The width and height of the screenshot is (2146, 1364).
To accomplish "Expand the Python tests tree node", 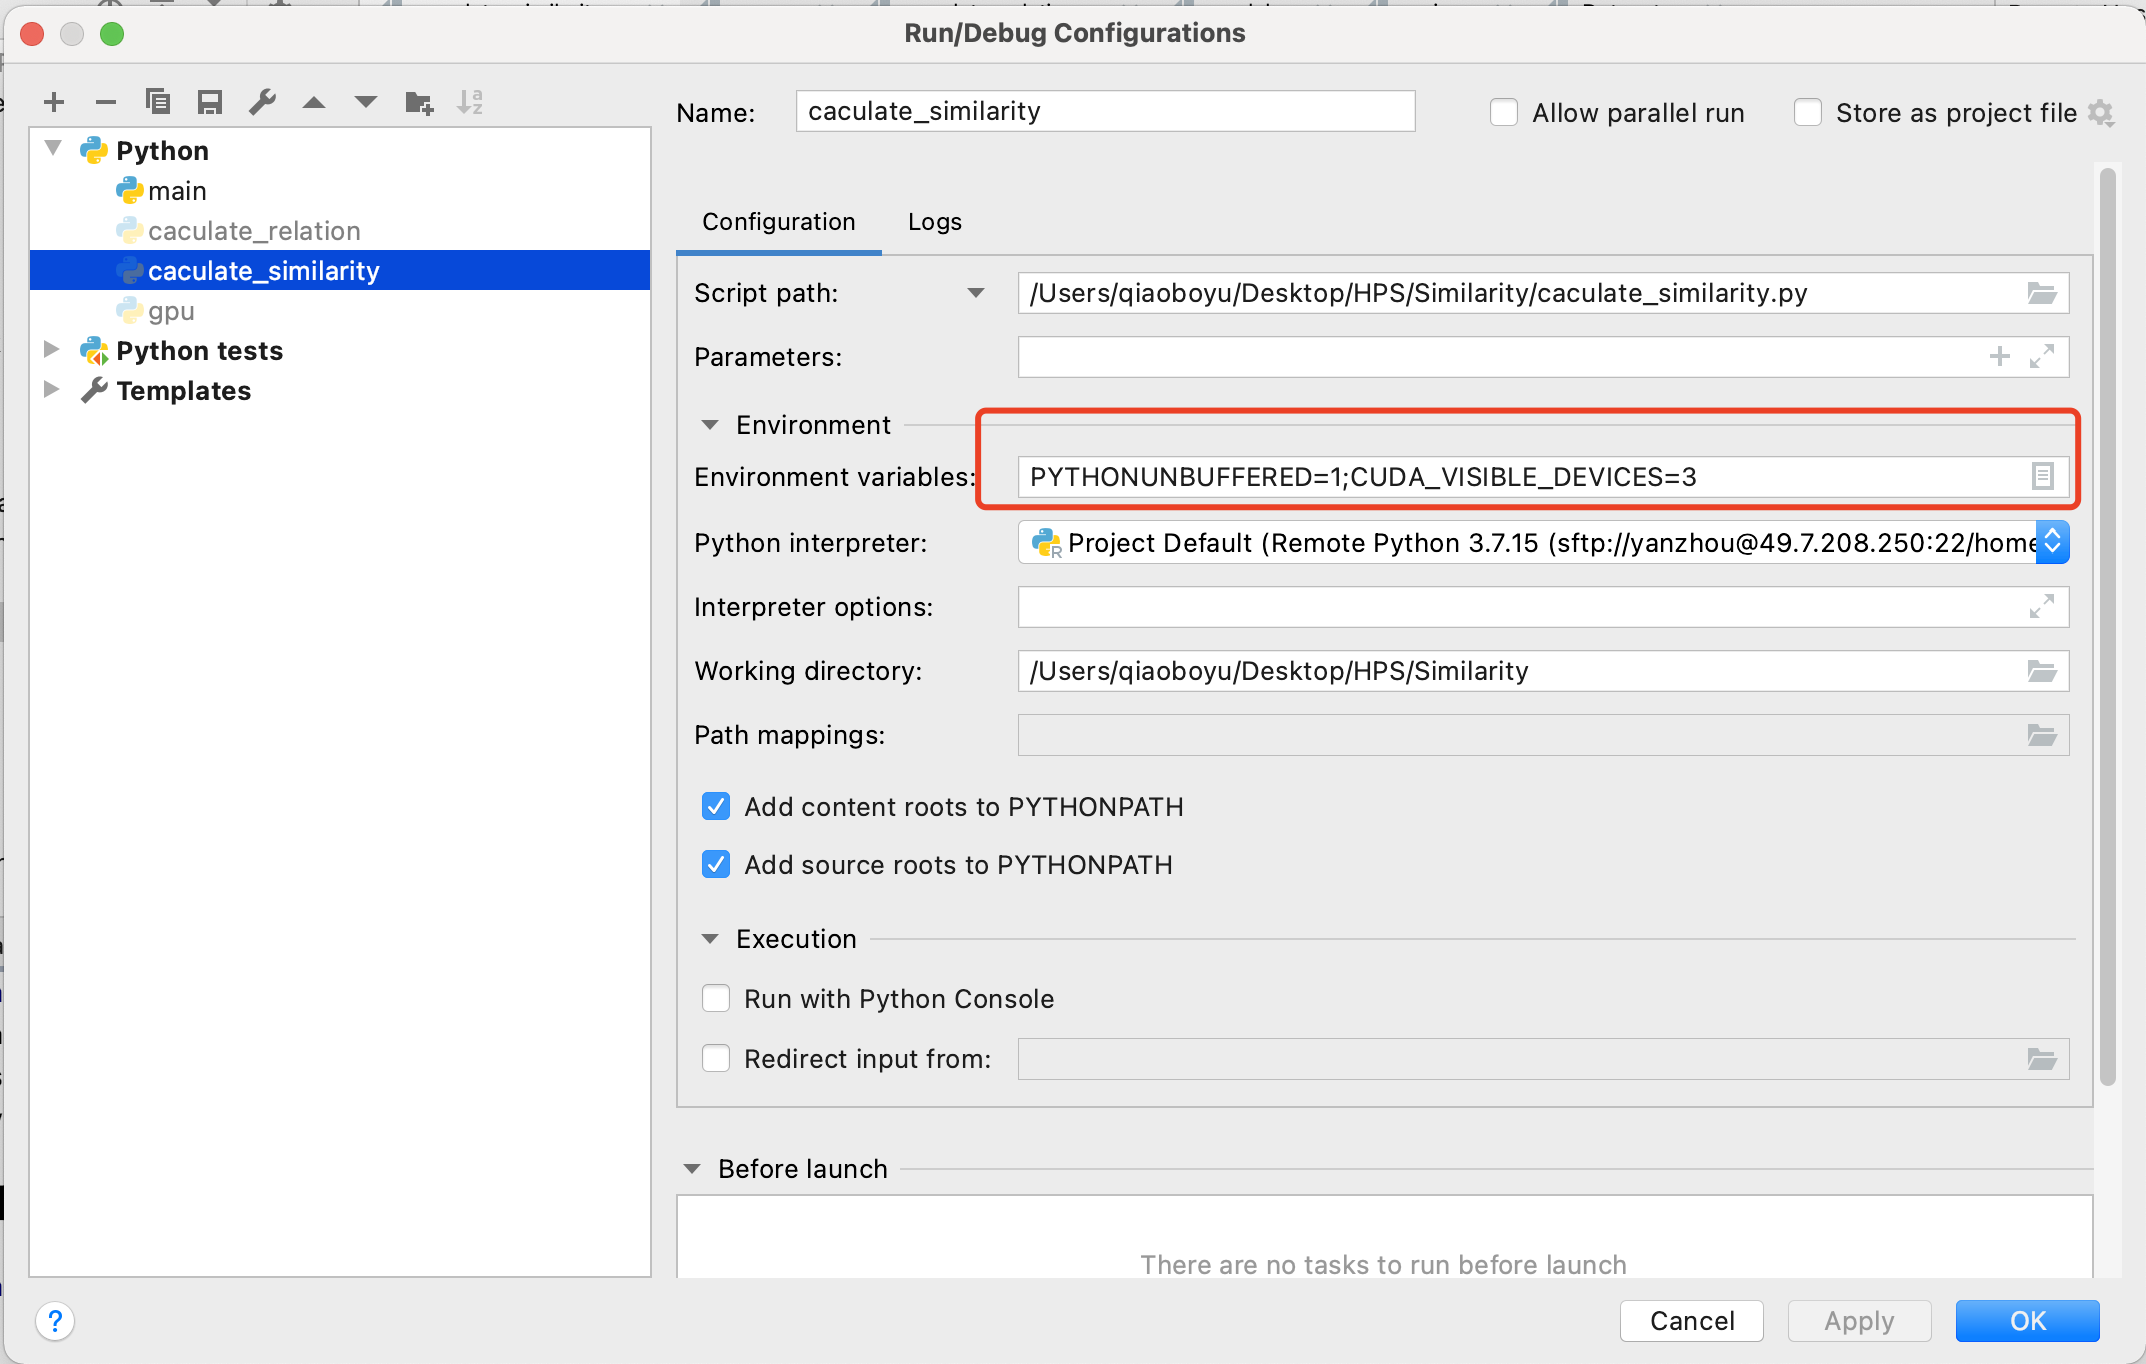I will click(52, 350).
